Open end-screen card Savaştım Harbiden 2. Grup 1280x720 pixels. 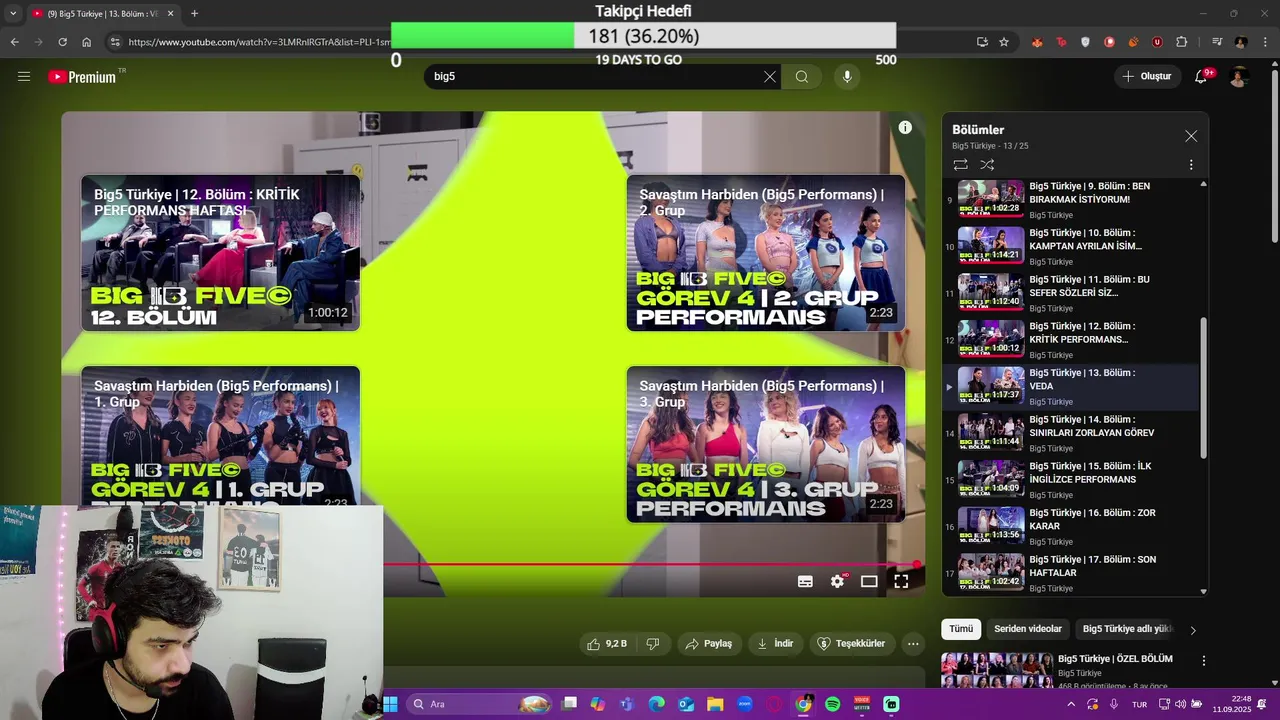tap(766, 253)
